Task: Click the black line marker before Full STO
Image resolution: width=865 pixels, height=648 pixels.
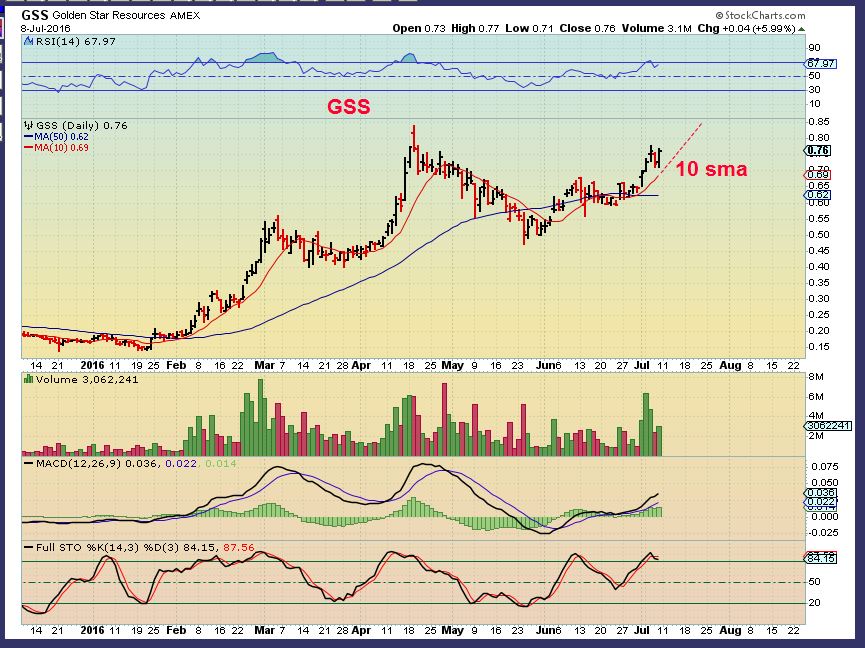Action: coord(29,548)
